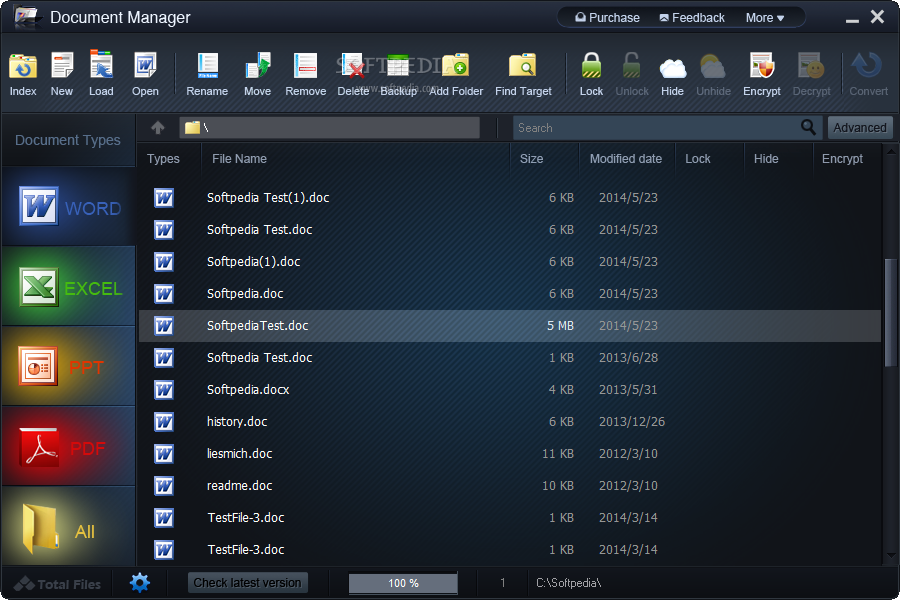This screenshot has height=600, width=900.
Task: Select the liesmich.doc file name
Action: tap(239, 454)
